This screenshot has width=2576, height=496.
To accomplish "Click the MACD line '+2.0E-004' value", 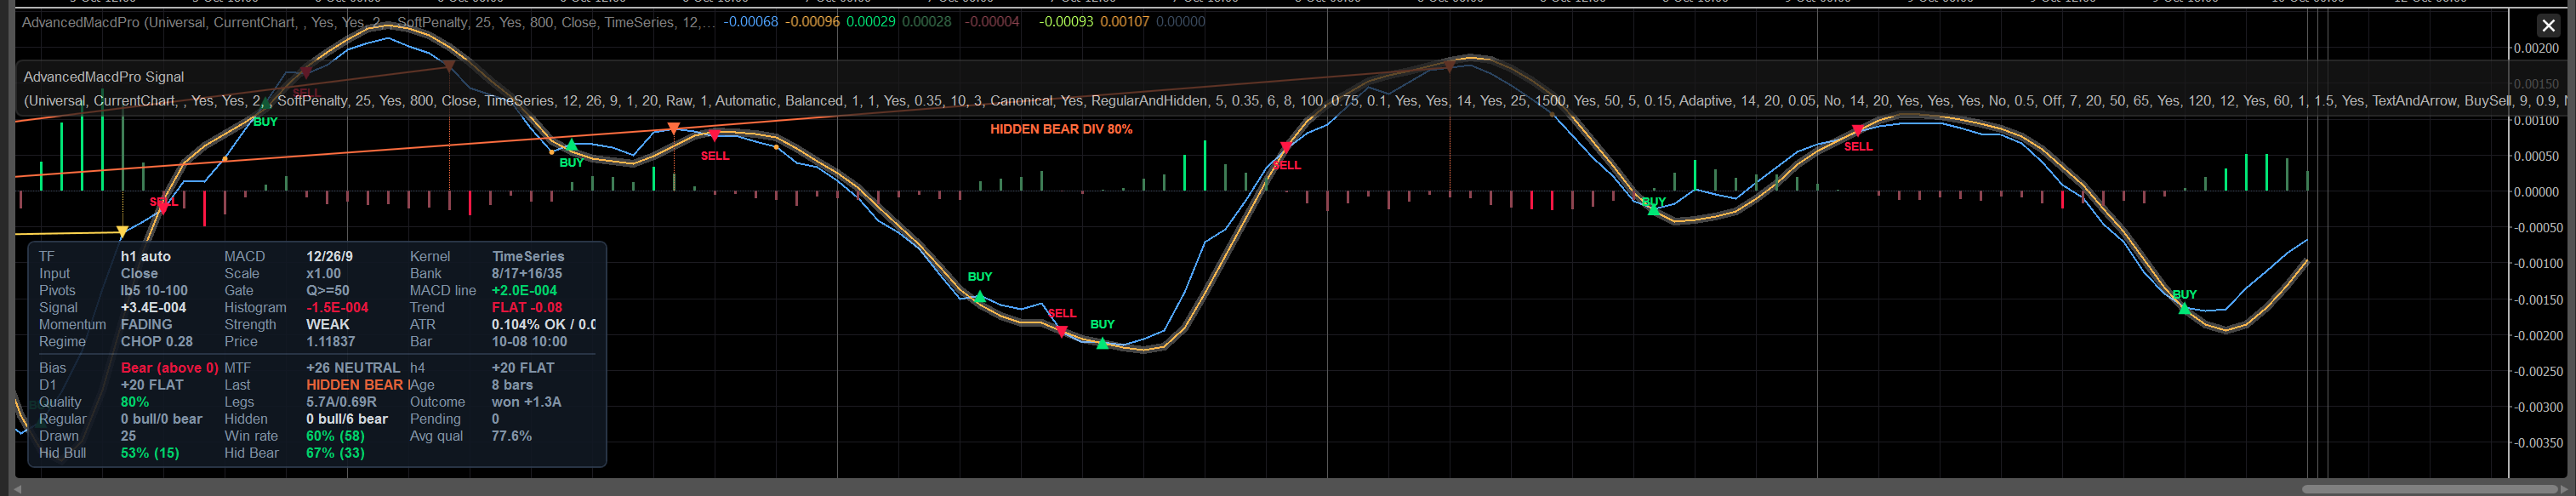I will (525, 291).
